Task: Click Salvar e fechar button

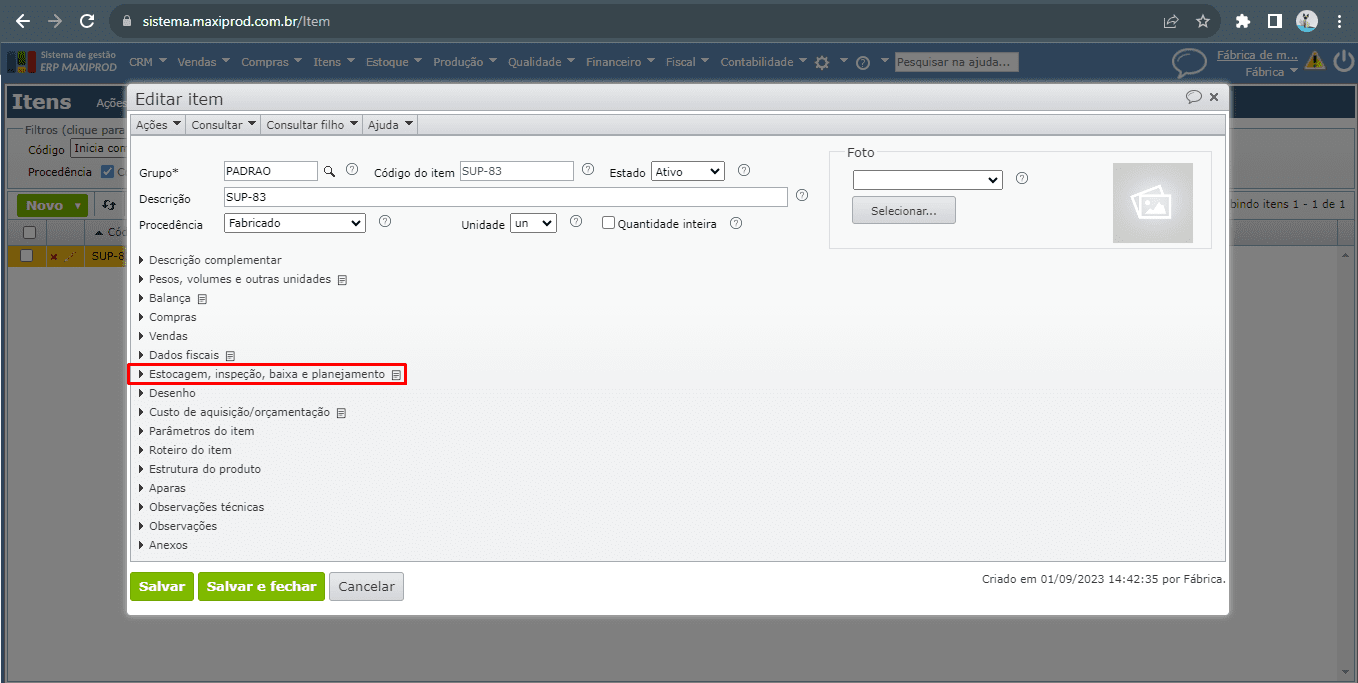Action: [261, 587]
